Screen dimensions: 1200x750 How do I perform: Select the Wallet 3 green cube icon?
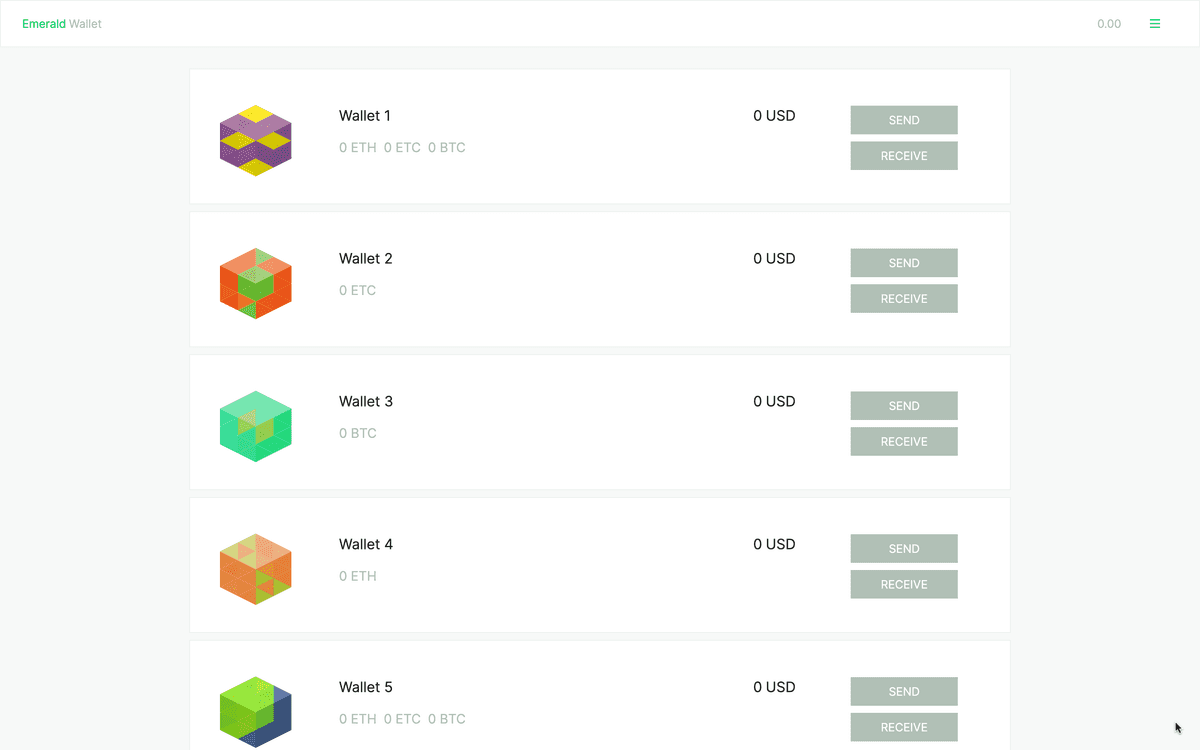[x=255, y=426]
